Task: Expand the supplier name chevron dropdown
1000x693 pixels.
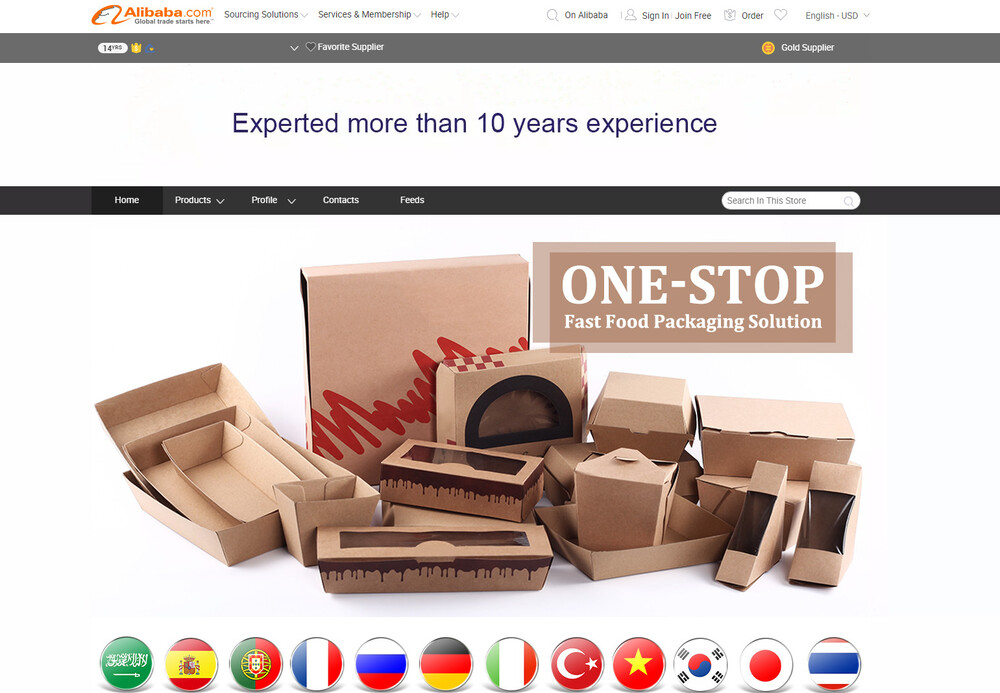Action: pos(294,48)
